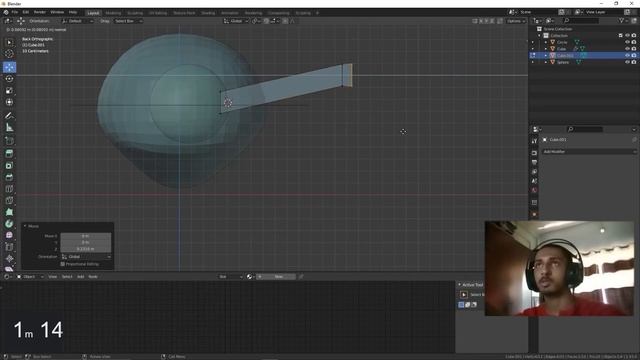Select the Measure tool
Screen dimensions: 640x360
coord(9,128)
